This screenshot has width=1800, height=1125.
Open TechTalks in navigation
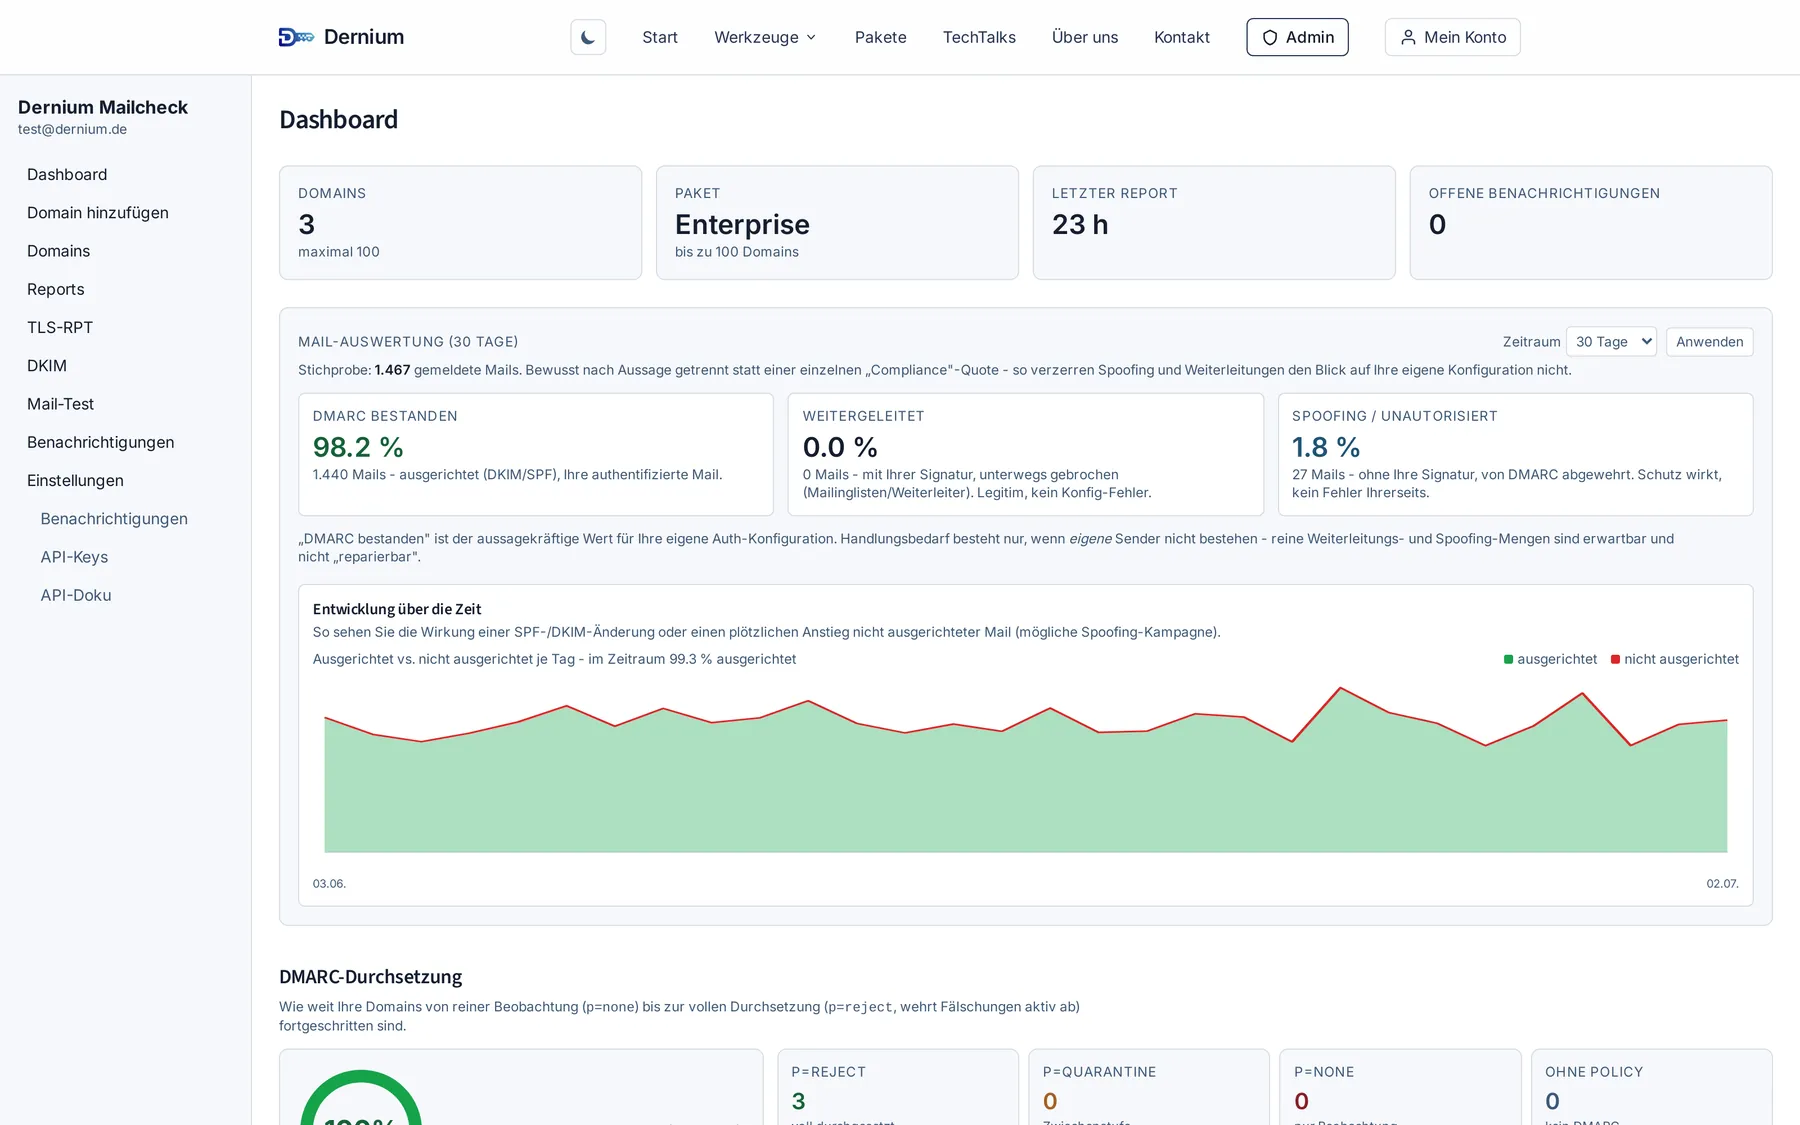(x=979, y=37)
